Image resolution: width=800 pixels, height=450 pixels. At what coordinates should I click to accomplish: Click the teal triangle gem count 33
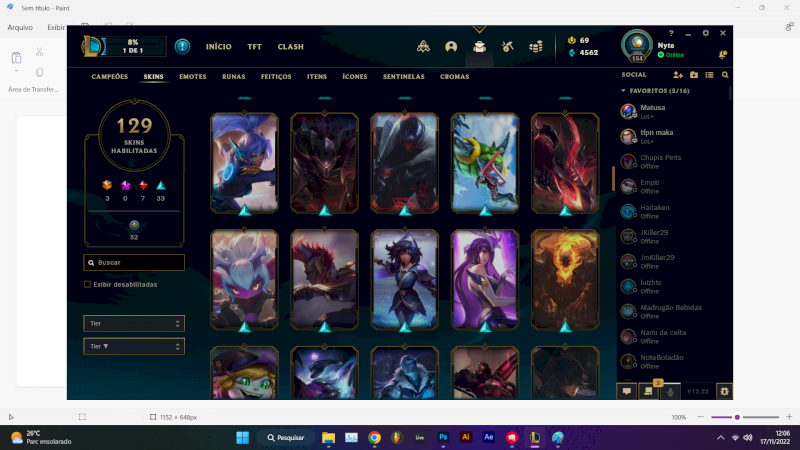[x=161, y=190]
